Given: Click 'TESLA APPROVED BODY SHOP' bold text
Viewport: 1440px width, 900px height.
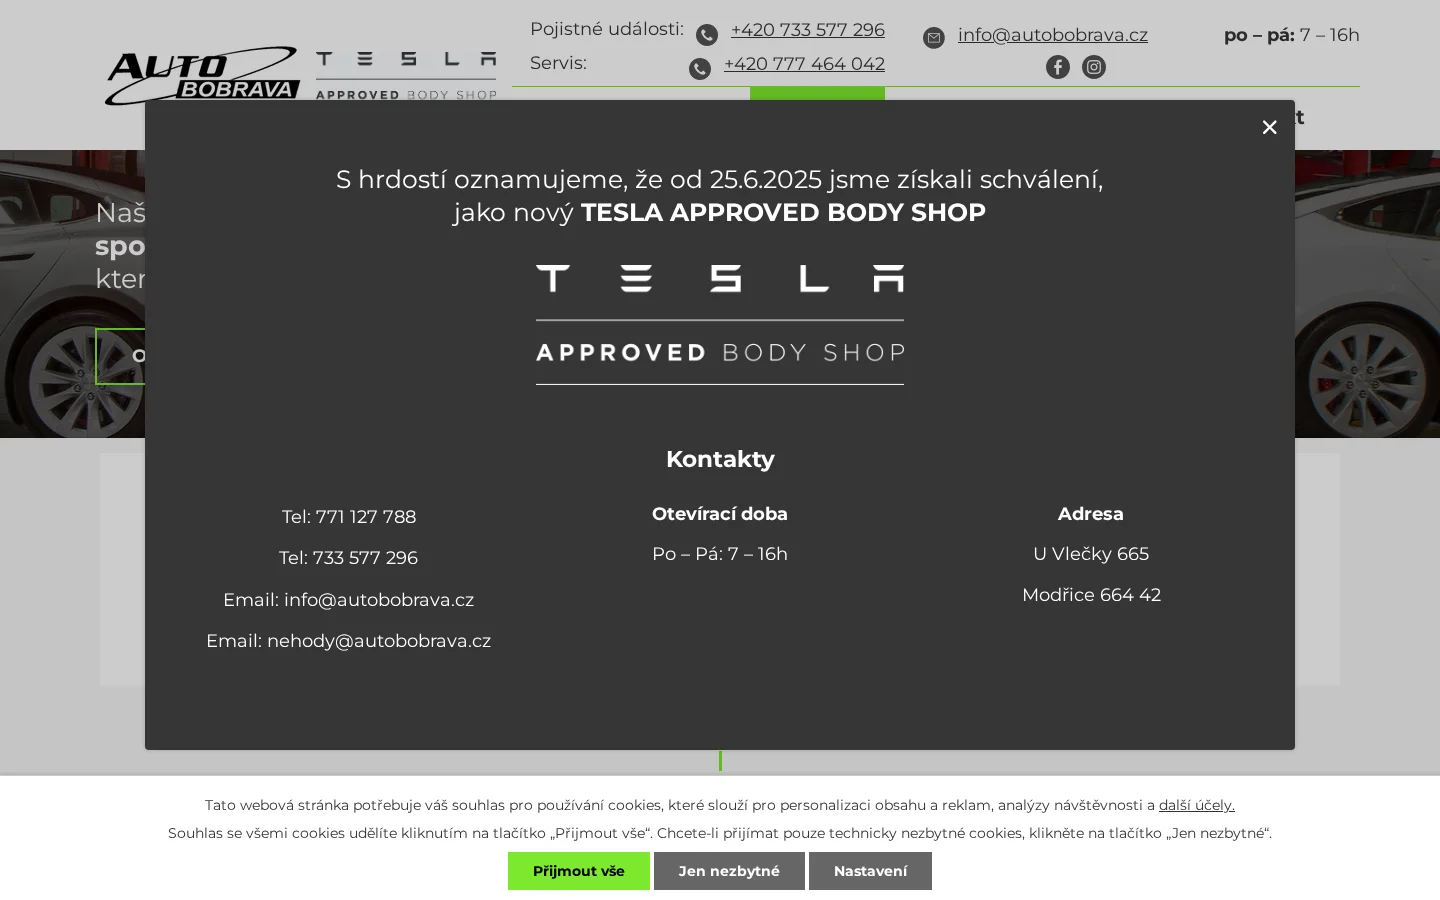Looking at the screenshot, I should point(783,212).
